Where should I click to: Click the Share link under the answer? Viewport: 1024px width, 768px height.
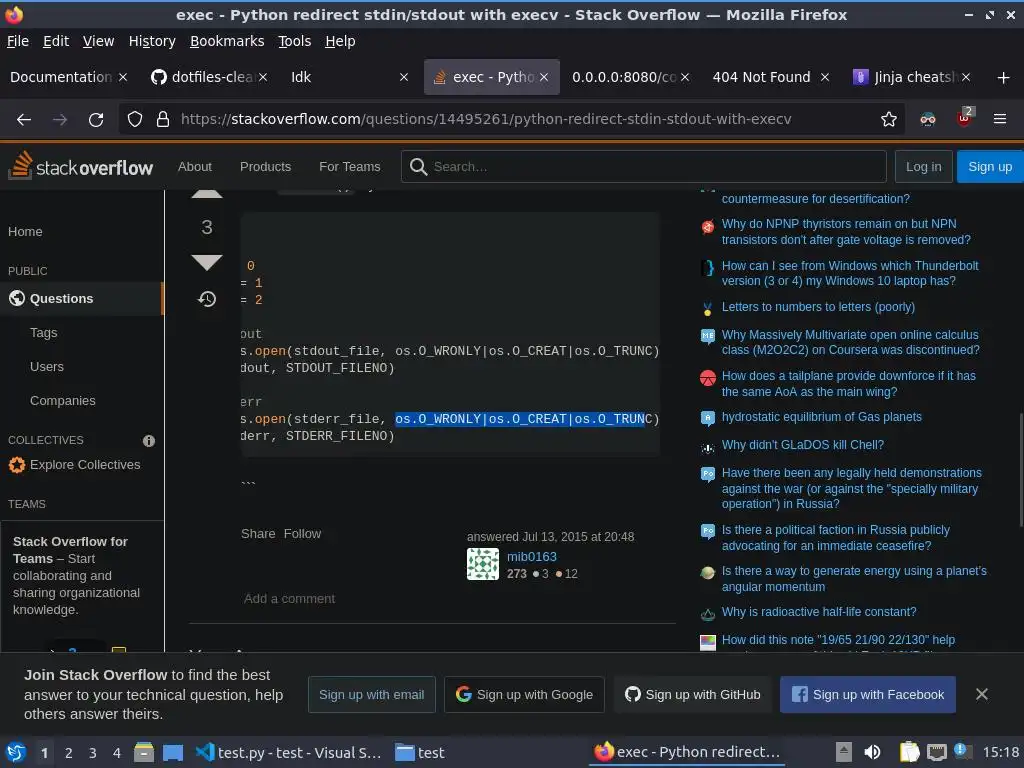pyautogui.click(x=258, y=534)
